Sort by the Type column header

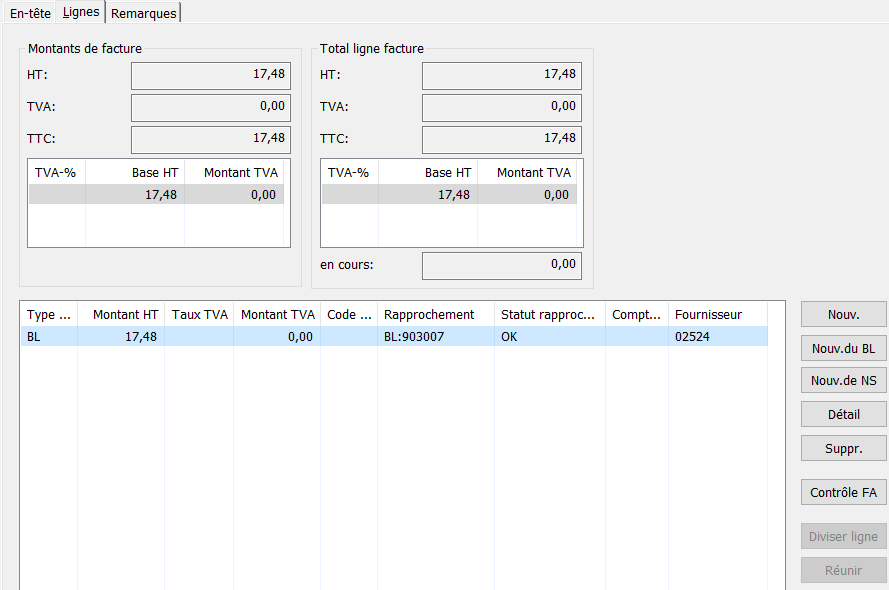click(x=49, y=315)
